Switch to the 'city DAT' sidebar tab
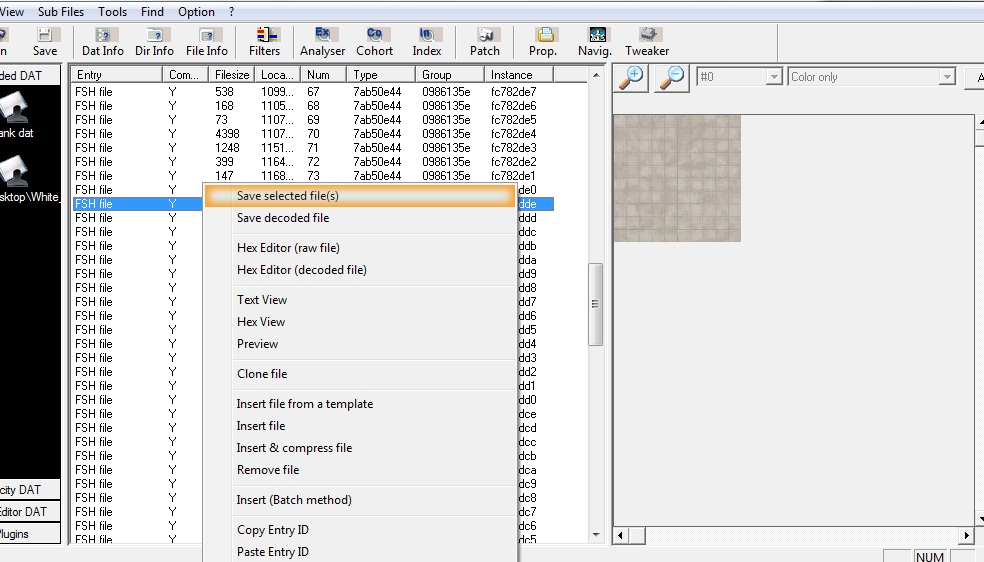 29,490
